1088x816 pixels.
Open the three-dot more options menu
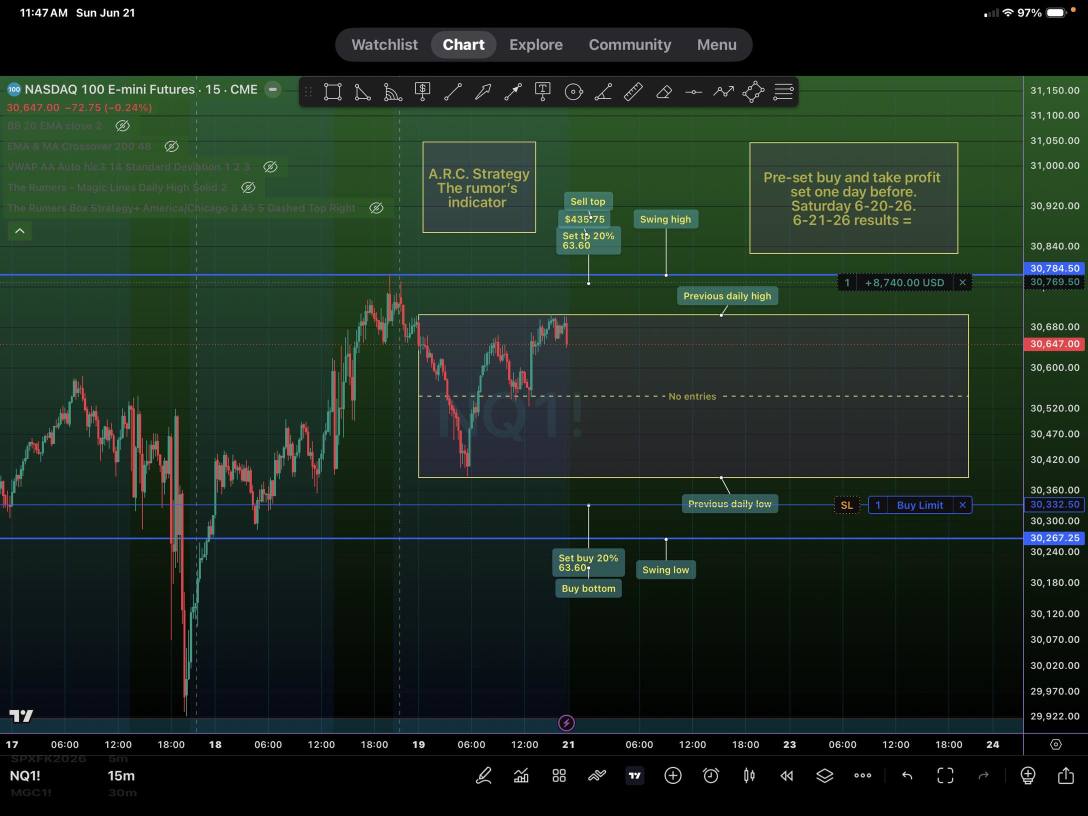862,776
